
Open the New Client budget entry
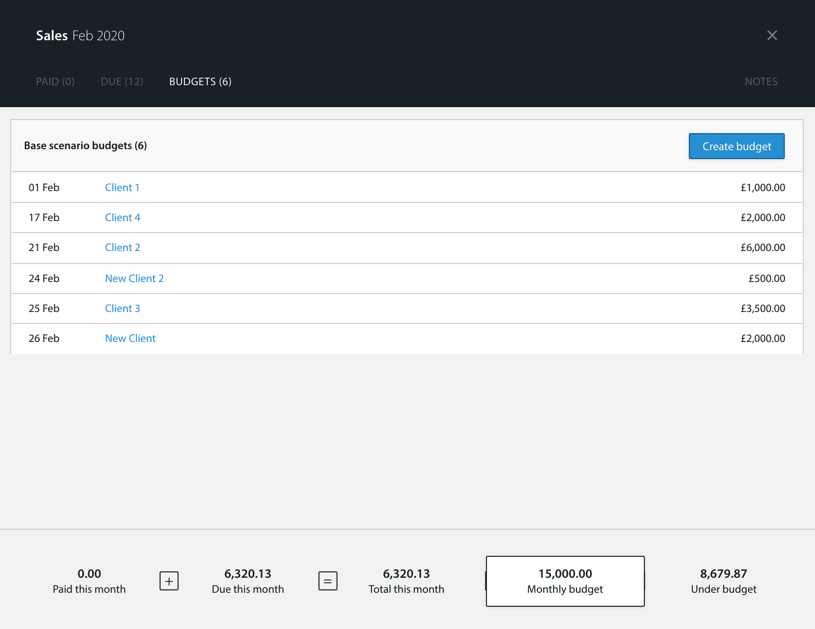point(129,338)
